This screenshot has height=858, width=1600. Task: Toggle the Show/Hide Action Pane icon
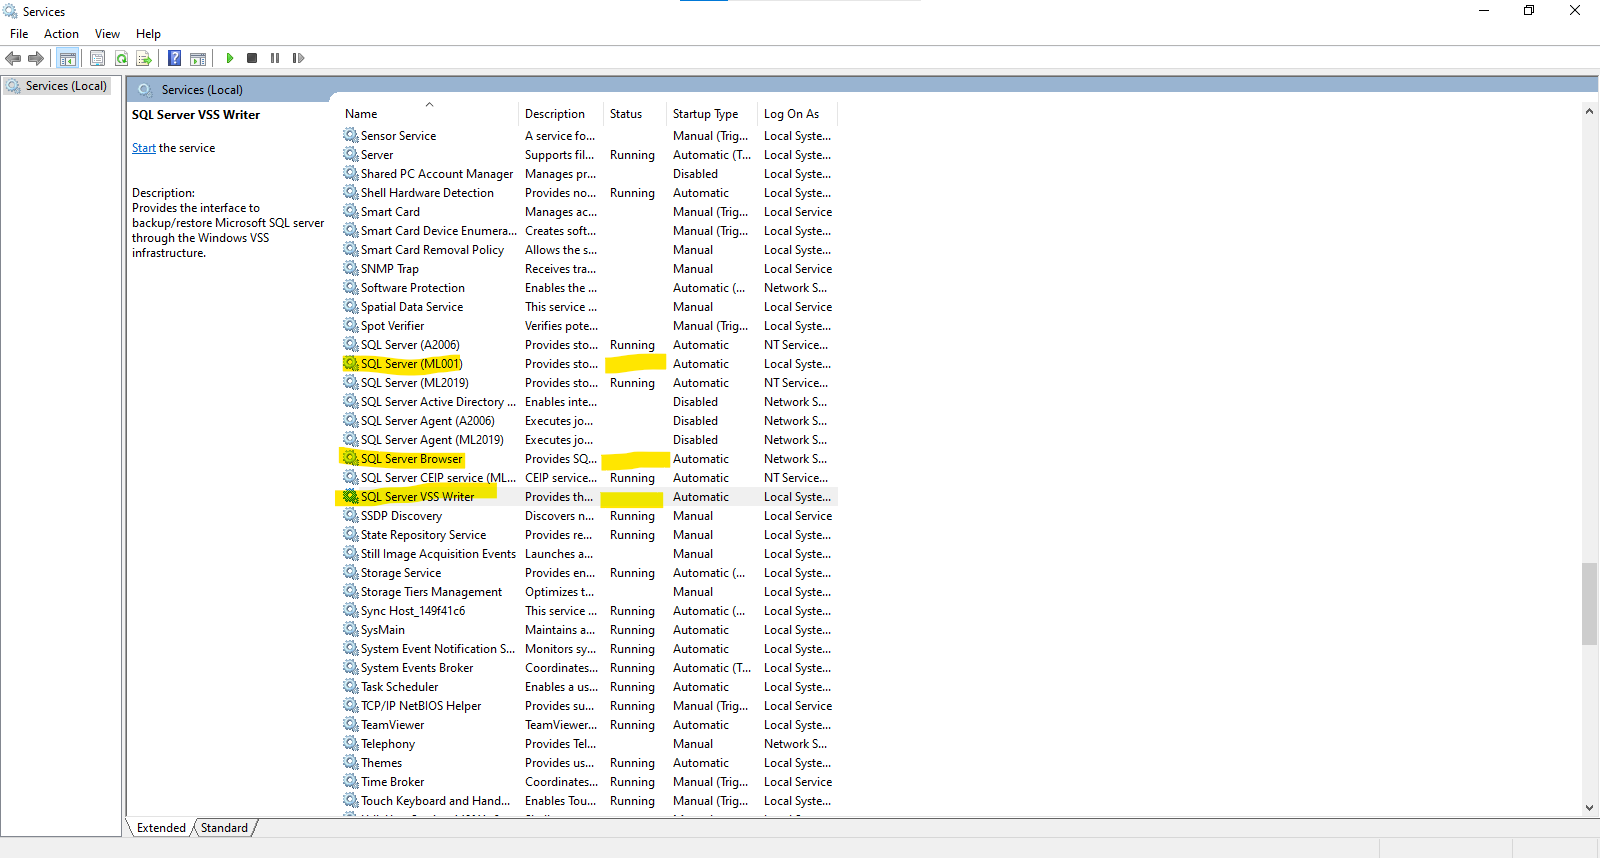(198, 58)
